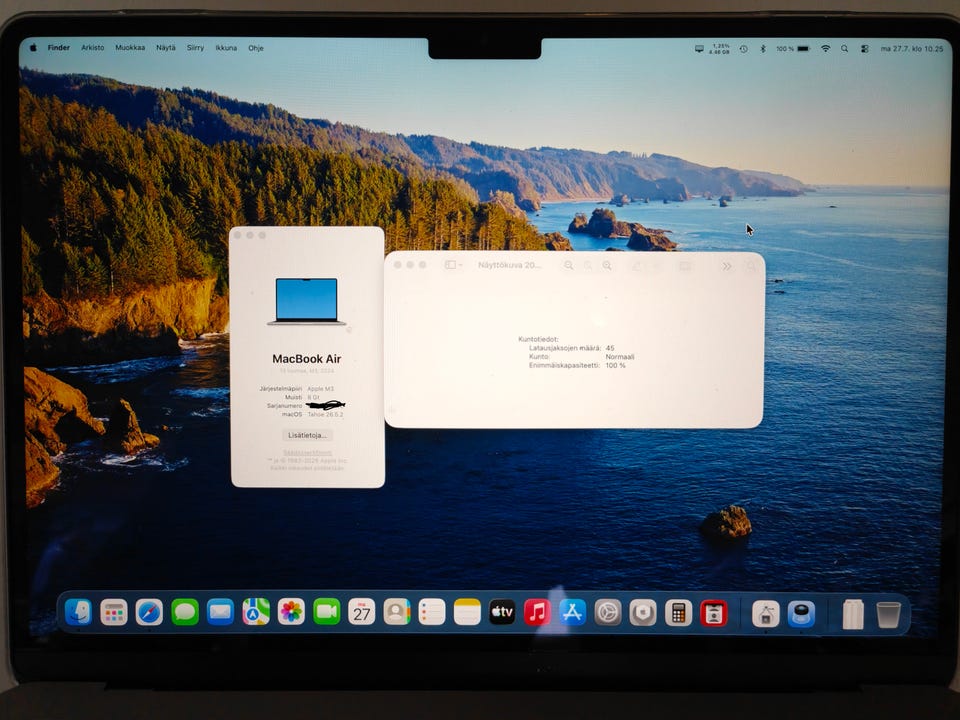Click the Latausjaksojen määrä value 45
This screenshot has width=960, height=720.
[610, 348]
